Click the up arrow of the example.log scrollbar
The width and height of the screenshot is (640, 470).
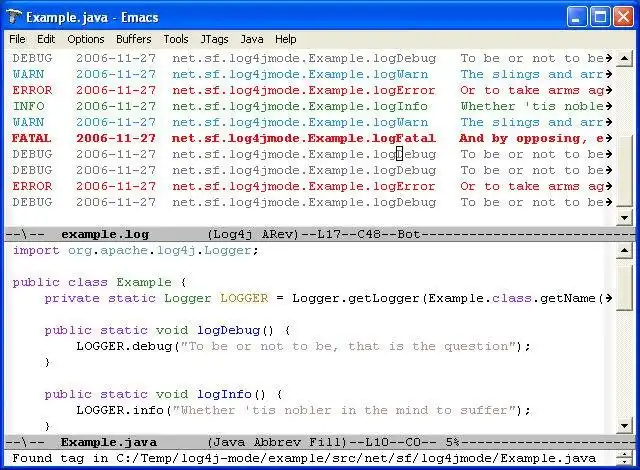coord(624,58)
